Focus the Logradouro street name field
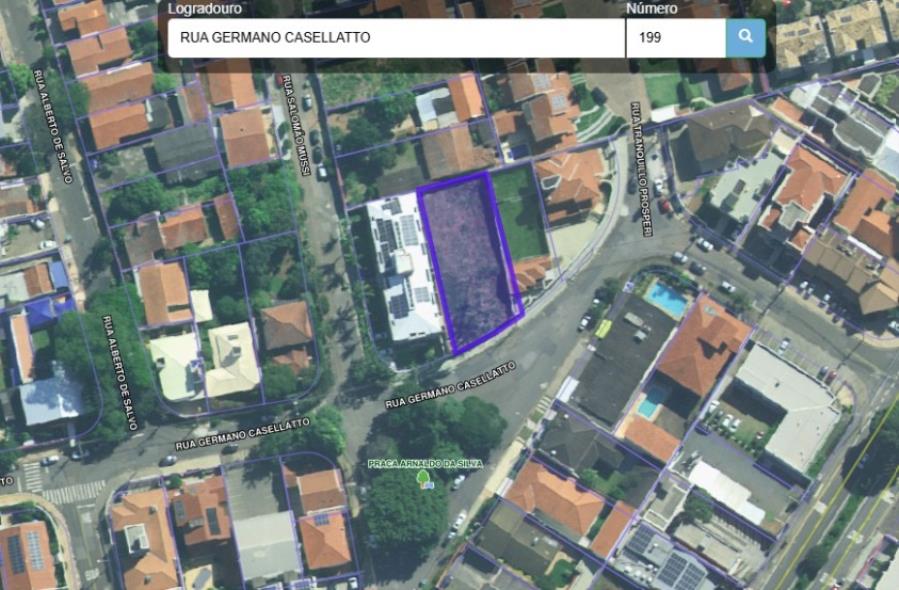This screenshot has height=590, width=899. tap(396, 38)
